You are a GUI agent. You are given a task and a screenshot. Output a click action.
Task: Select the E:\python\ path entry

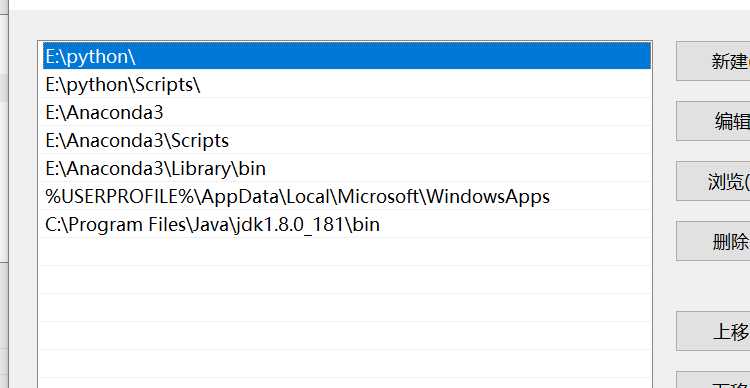click(347, 56)
